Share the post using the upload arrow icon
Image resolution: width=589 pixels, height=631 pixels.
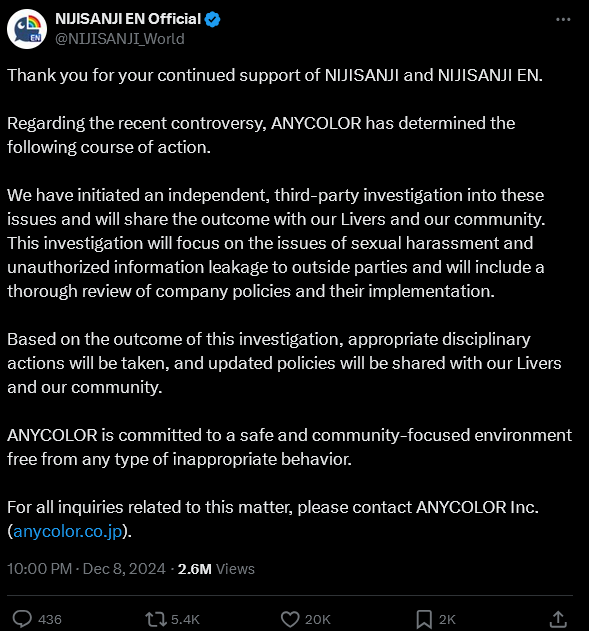click(x=558, y=619)
